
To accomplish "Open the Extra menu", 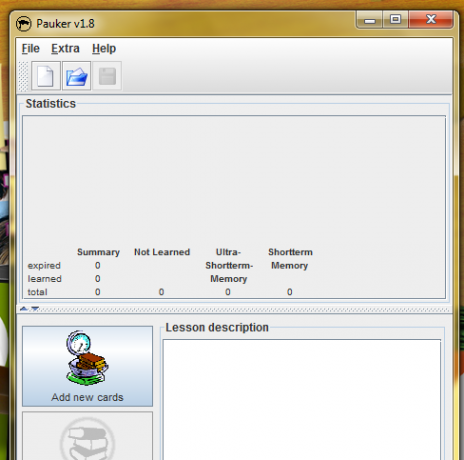I will 65,49.
